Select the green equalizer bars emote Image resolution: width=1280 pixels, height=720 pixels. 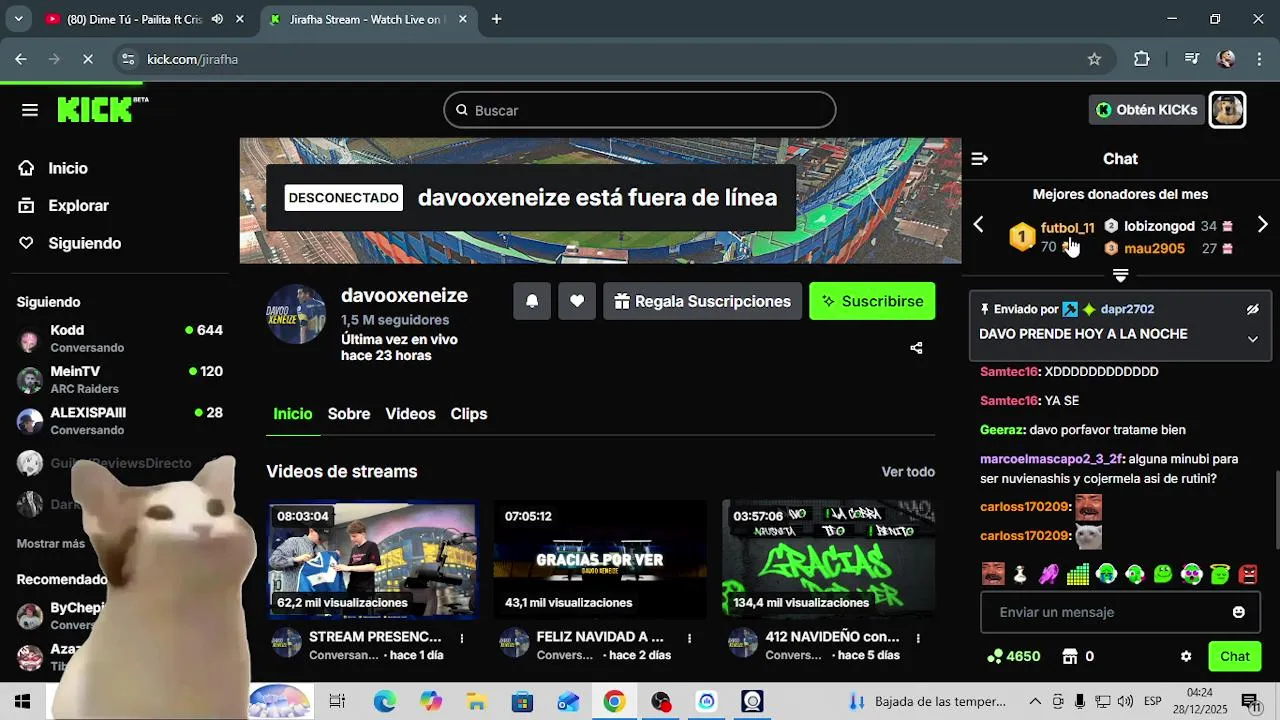tap(1077, 574)
